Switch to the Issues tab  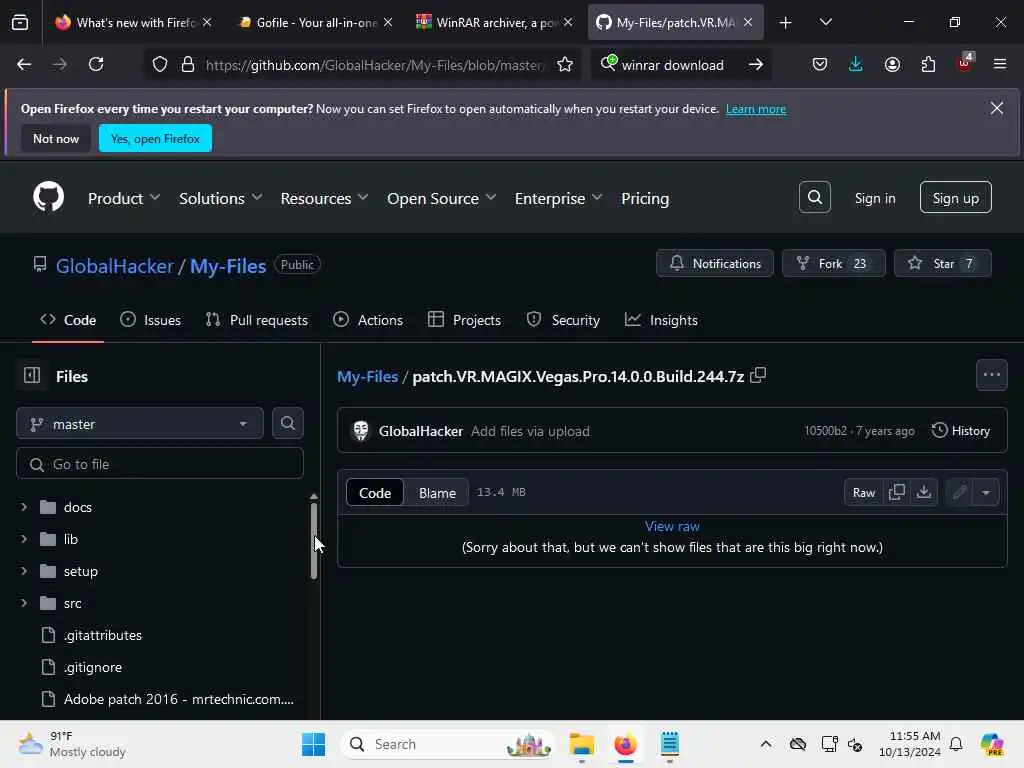151,320
